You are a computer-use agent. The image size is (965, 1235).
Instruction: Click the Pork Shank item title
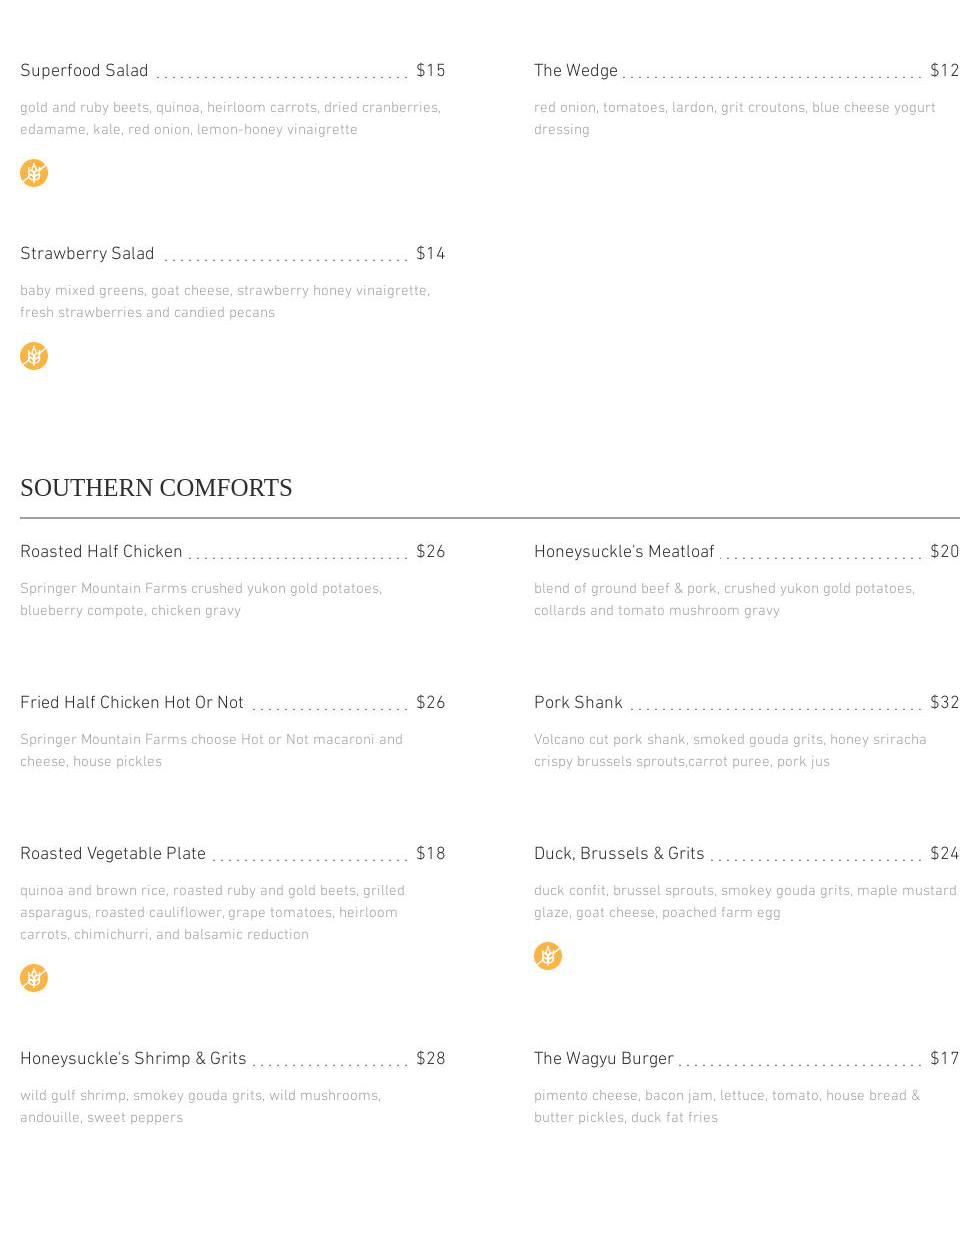[x=578, y=703]
